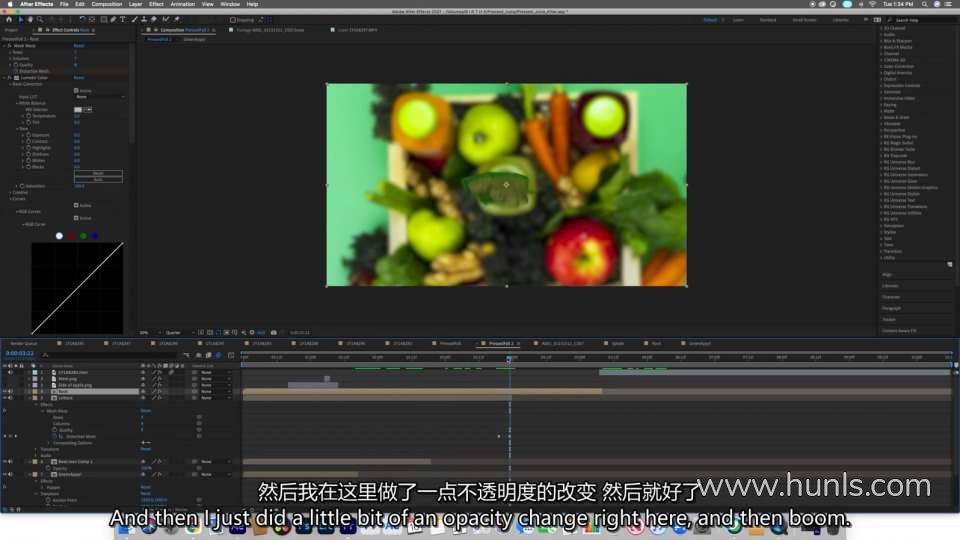Open the viewer resolution Quarter dropdown

point(179,332)
